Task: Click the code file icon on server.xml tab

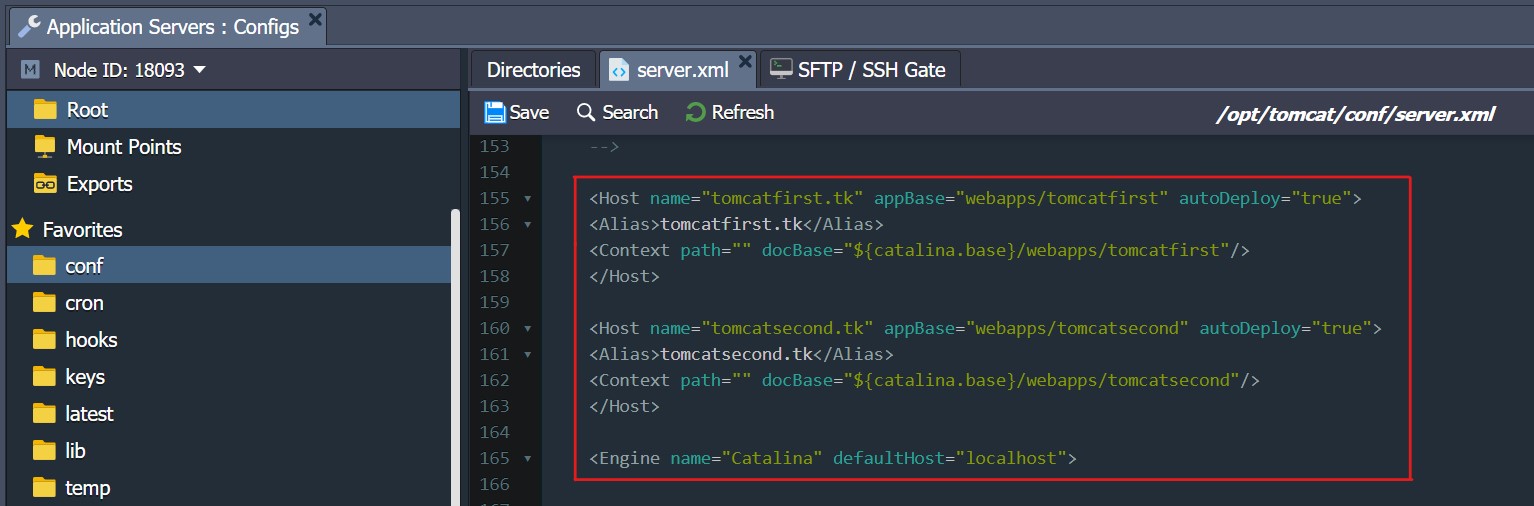Action: click(619, 70)
